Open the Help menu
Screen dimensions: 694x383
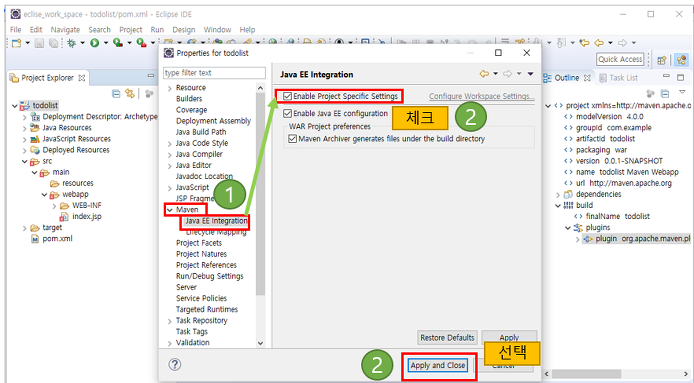point(247,30)
